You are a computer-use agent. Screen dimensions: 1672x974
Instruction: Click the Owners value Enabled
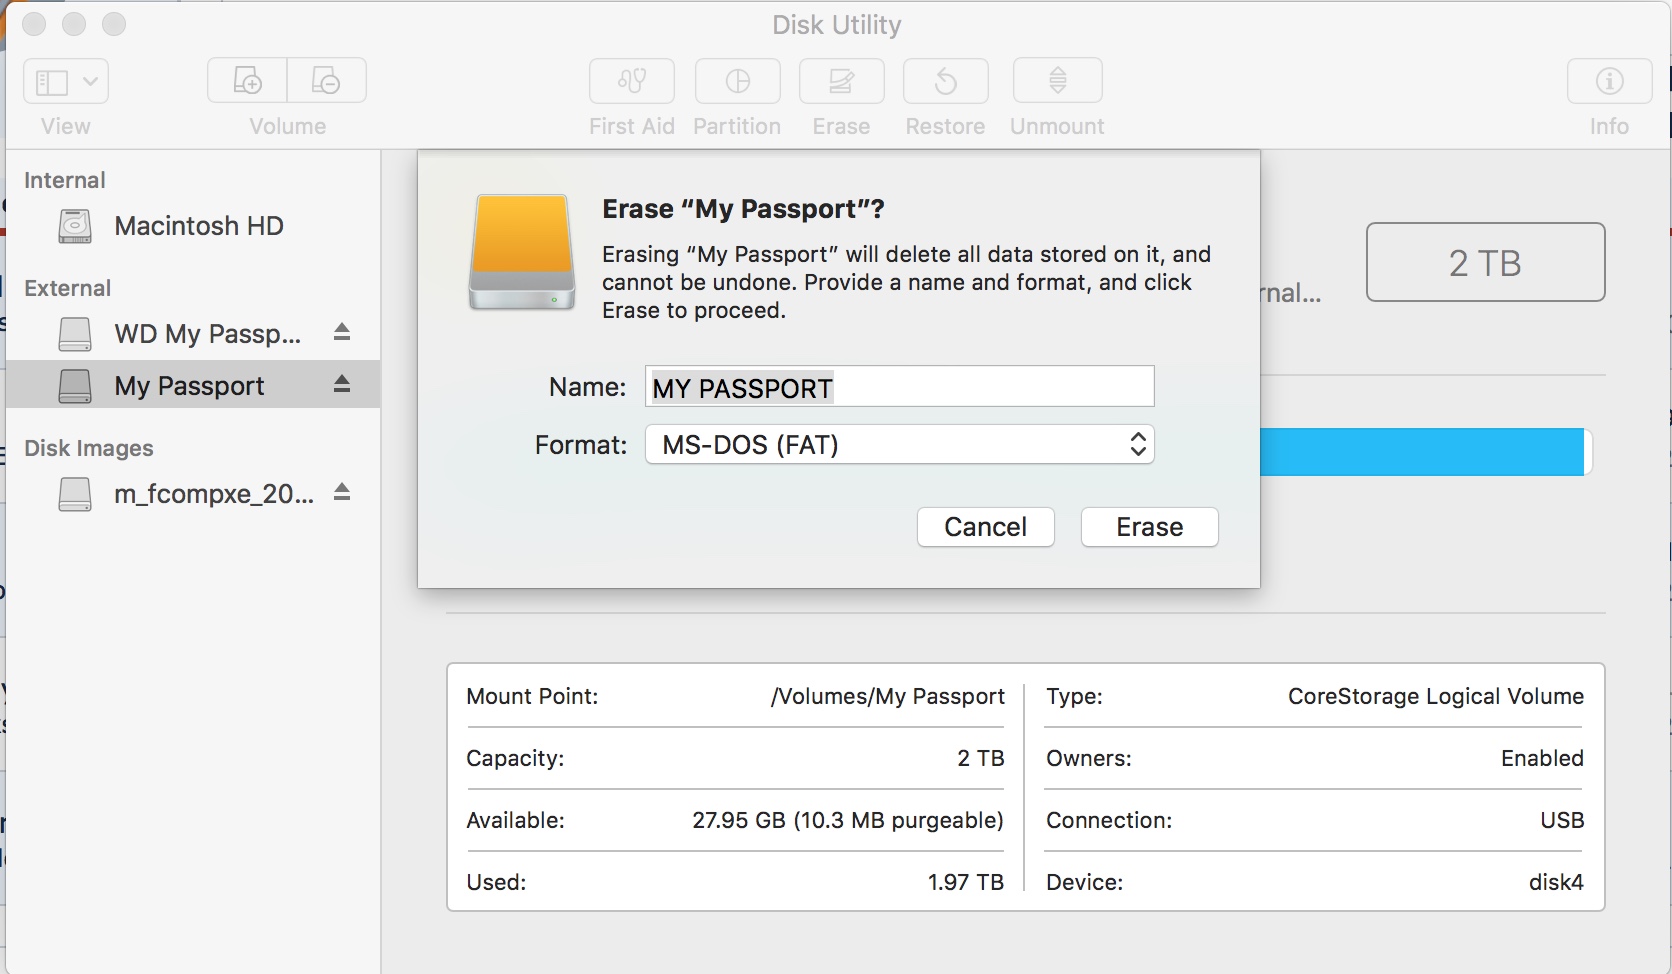pos(1542,758)
